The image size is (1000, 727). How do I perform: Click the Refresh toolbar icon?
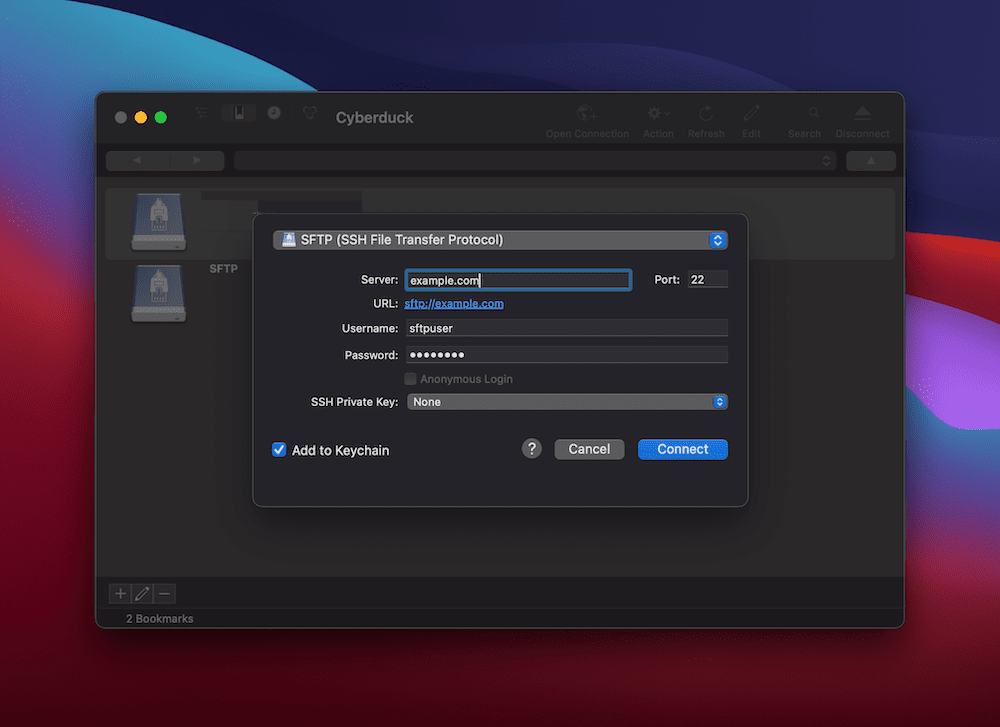click(x=705, y=114)
